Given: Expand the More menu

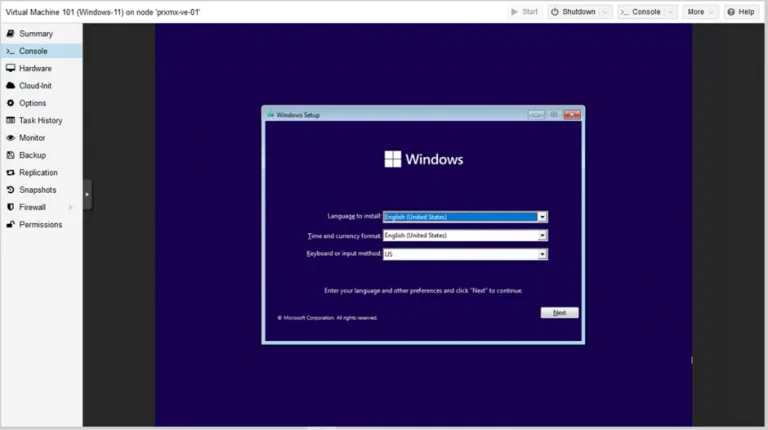Looking at the screenshot, I should coord(700,12).
